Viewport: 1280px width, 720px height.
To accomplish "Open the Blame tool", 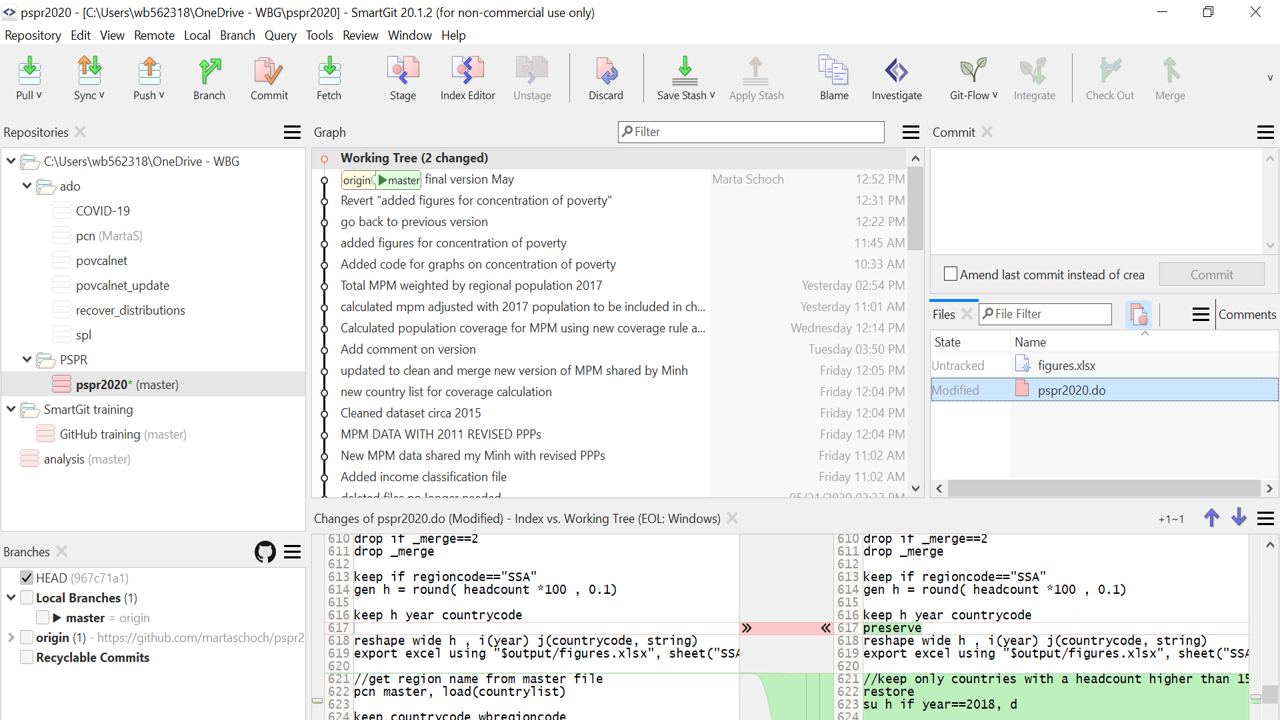I will [x=834, y=78].
